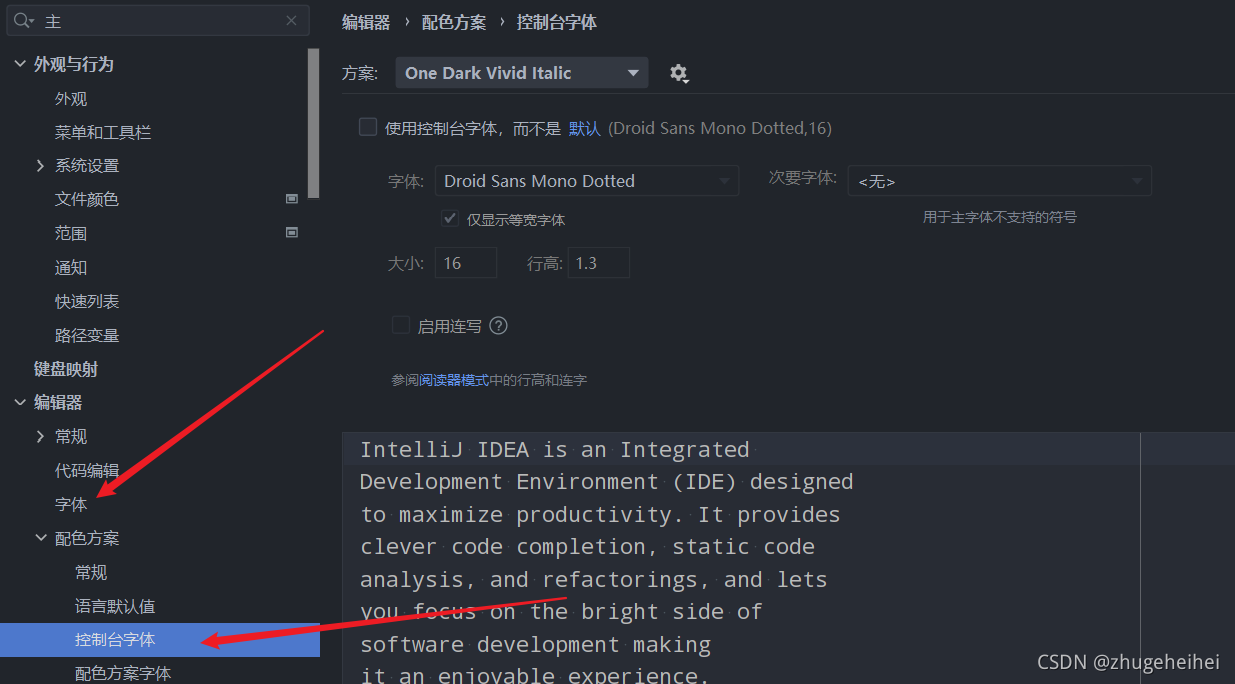1235x684 pixels.
Task: Expand the 系统设置 tree node
Action: point(40,166)
